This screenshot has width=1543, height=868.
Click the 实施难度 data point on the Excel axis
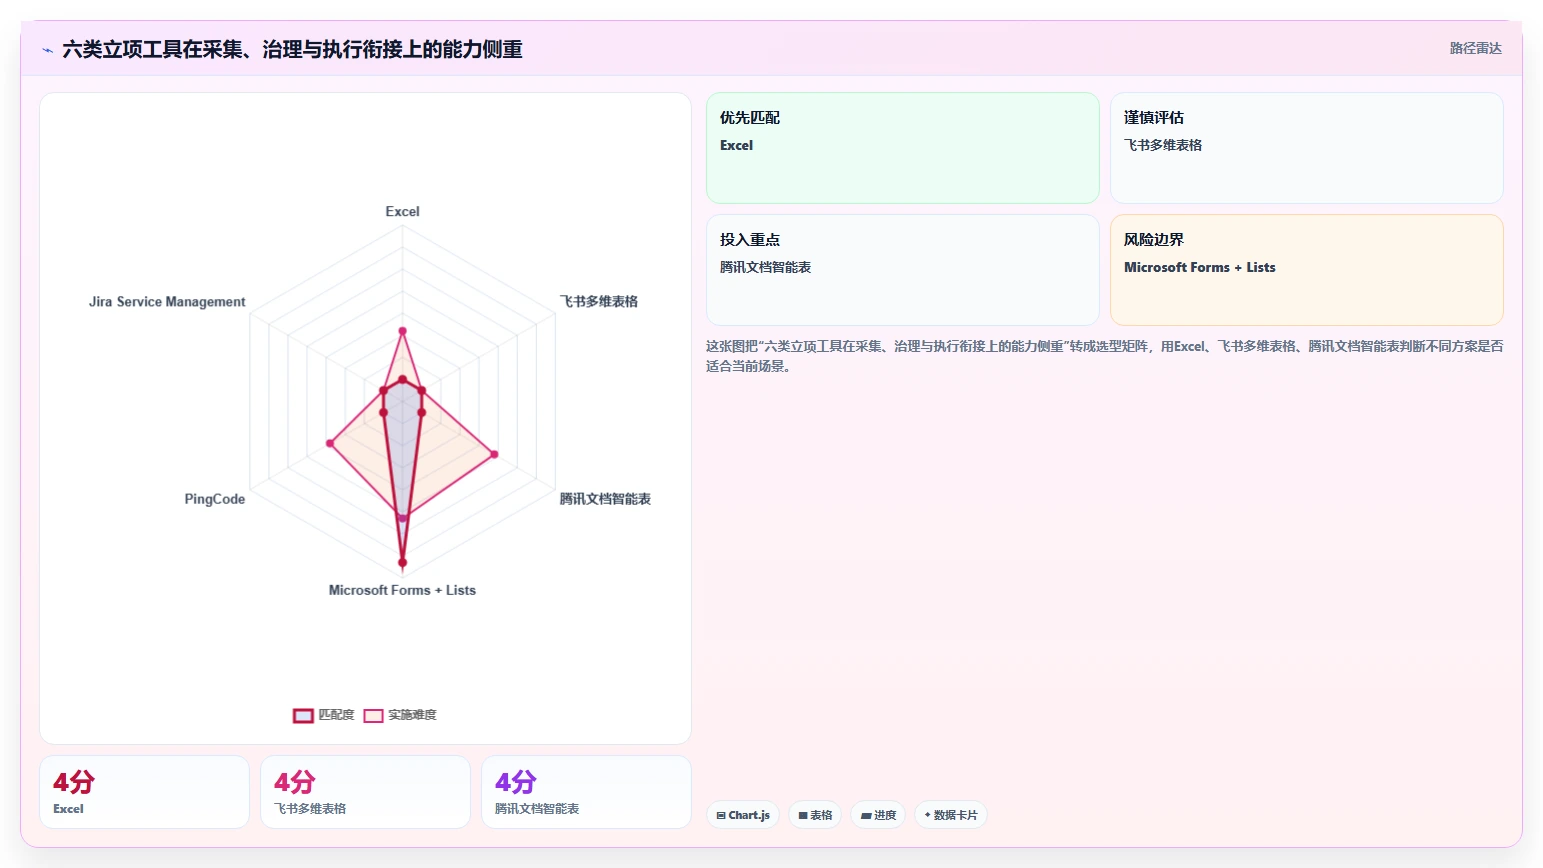tap(402, 330)
